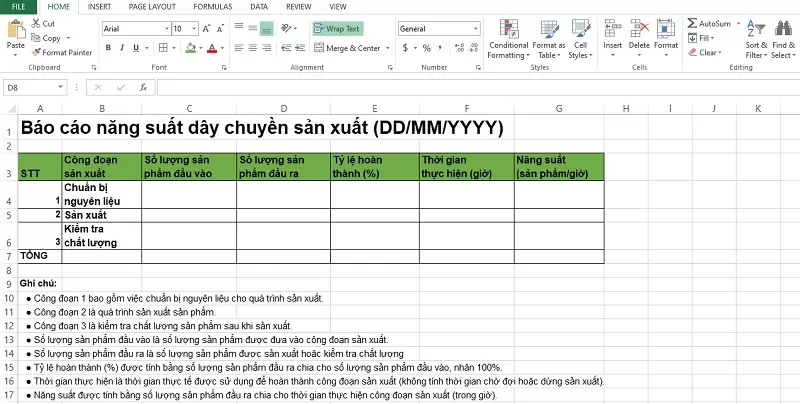Select Bottom Align icon
Viewport: 800px width, 404px height.
pos(266,29)
